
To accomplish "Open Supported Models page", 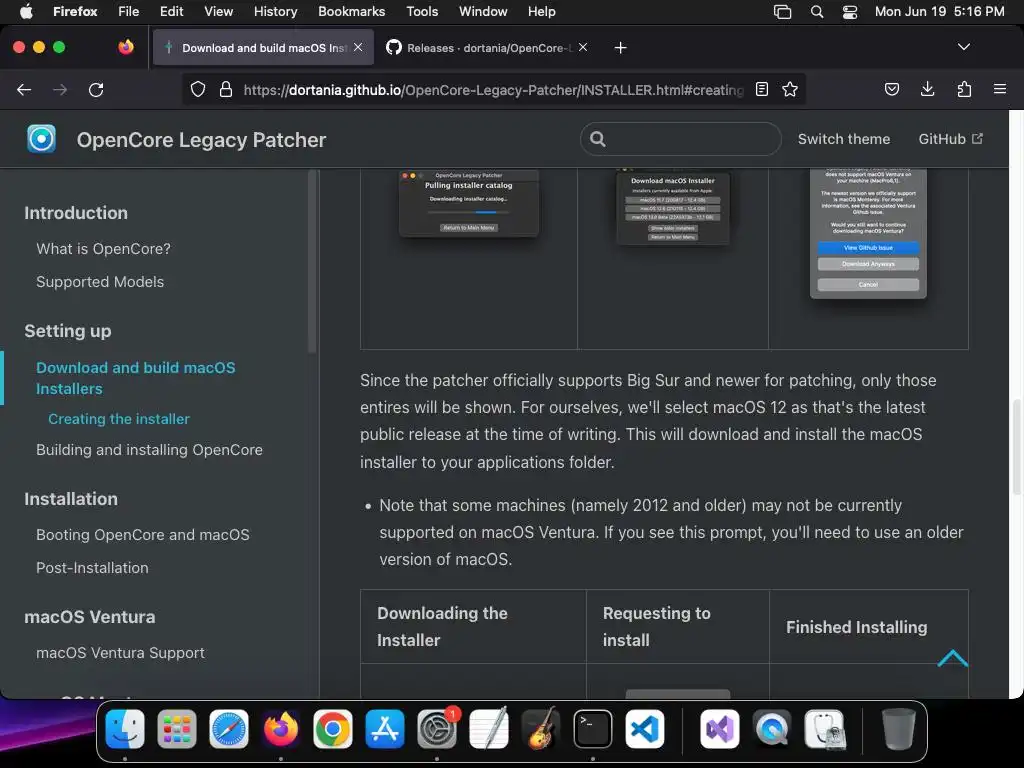I will [x=100, y=282].
